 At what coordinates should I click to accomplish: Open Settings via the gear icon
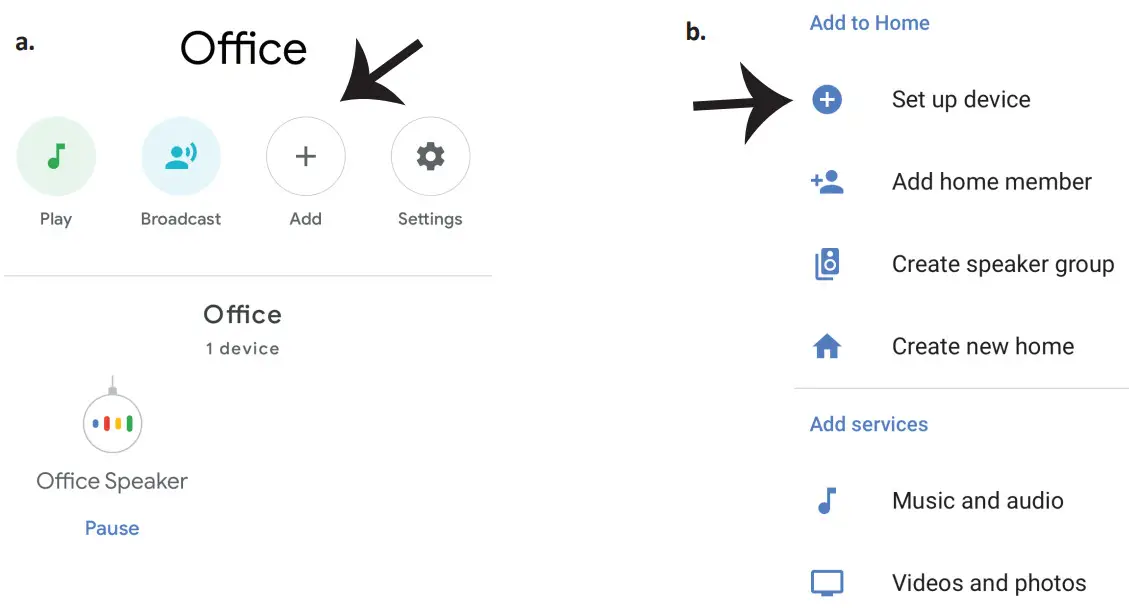tap(430, 156)
